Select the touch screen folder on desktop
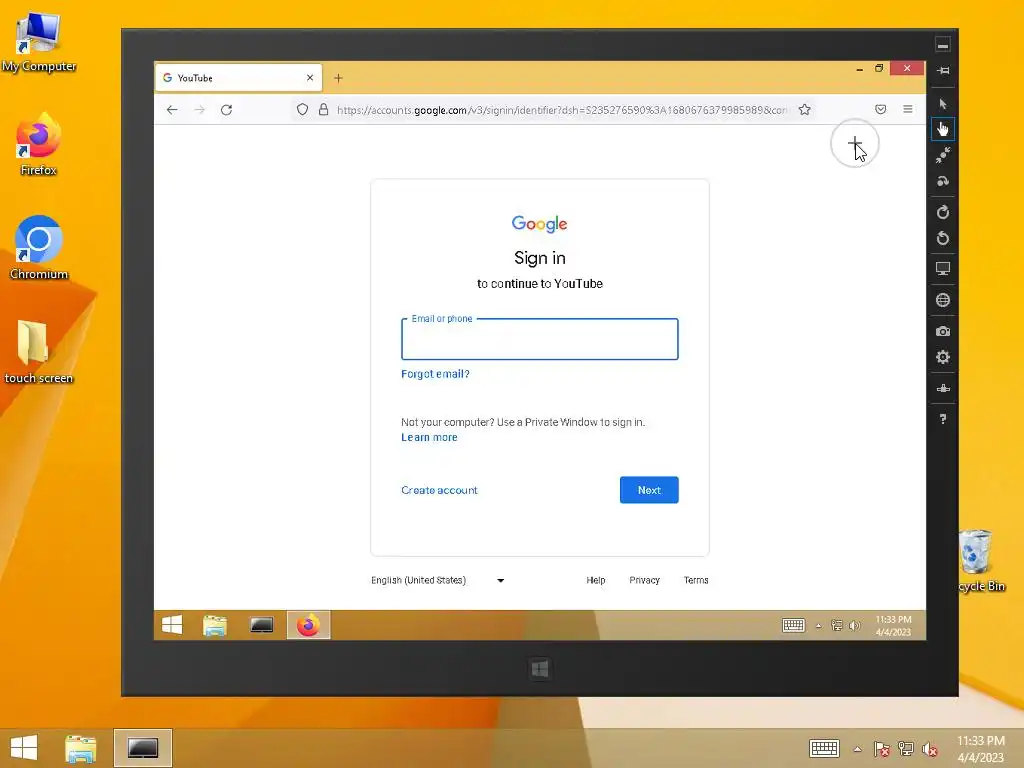Image resolution: width=1024 pixels, height=768 pixels. coord(39,352)
